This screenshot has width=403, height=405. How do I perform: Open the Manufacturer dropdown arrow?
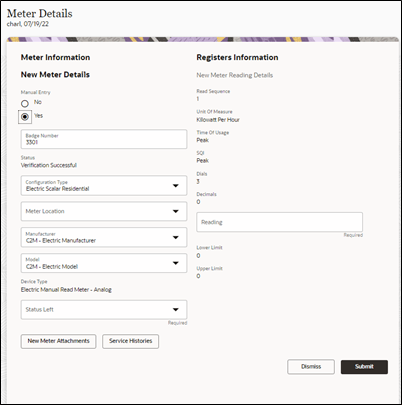click(x=176, y=237)
